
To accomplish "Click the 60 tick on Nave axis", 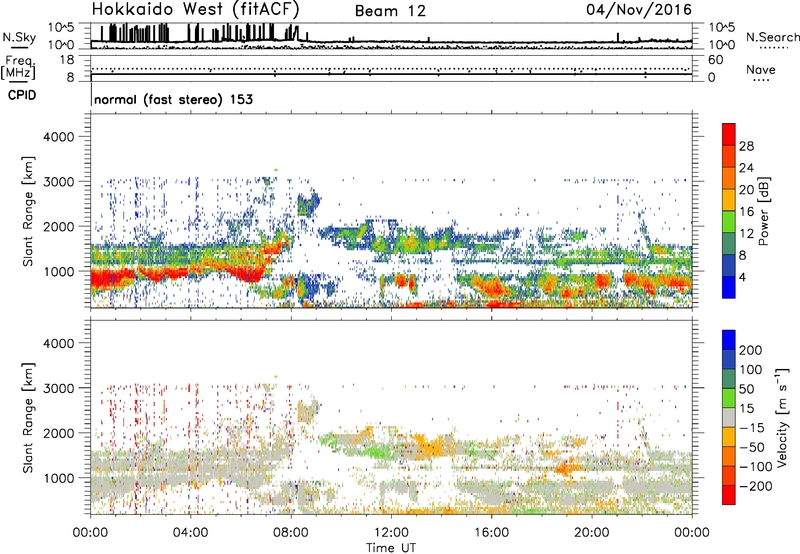I will (x=715, y=60).
